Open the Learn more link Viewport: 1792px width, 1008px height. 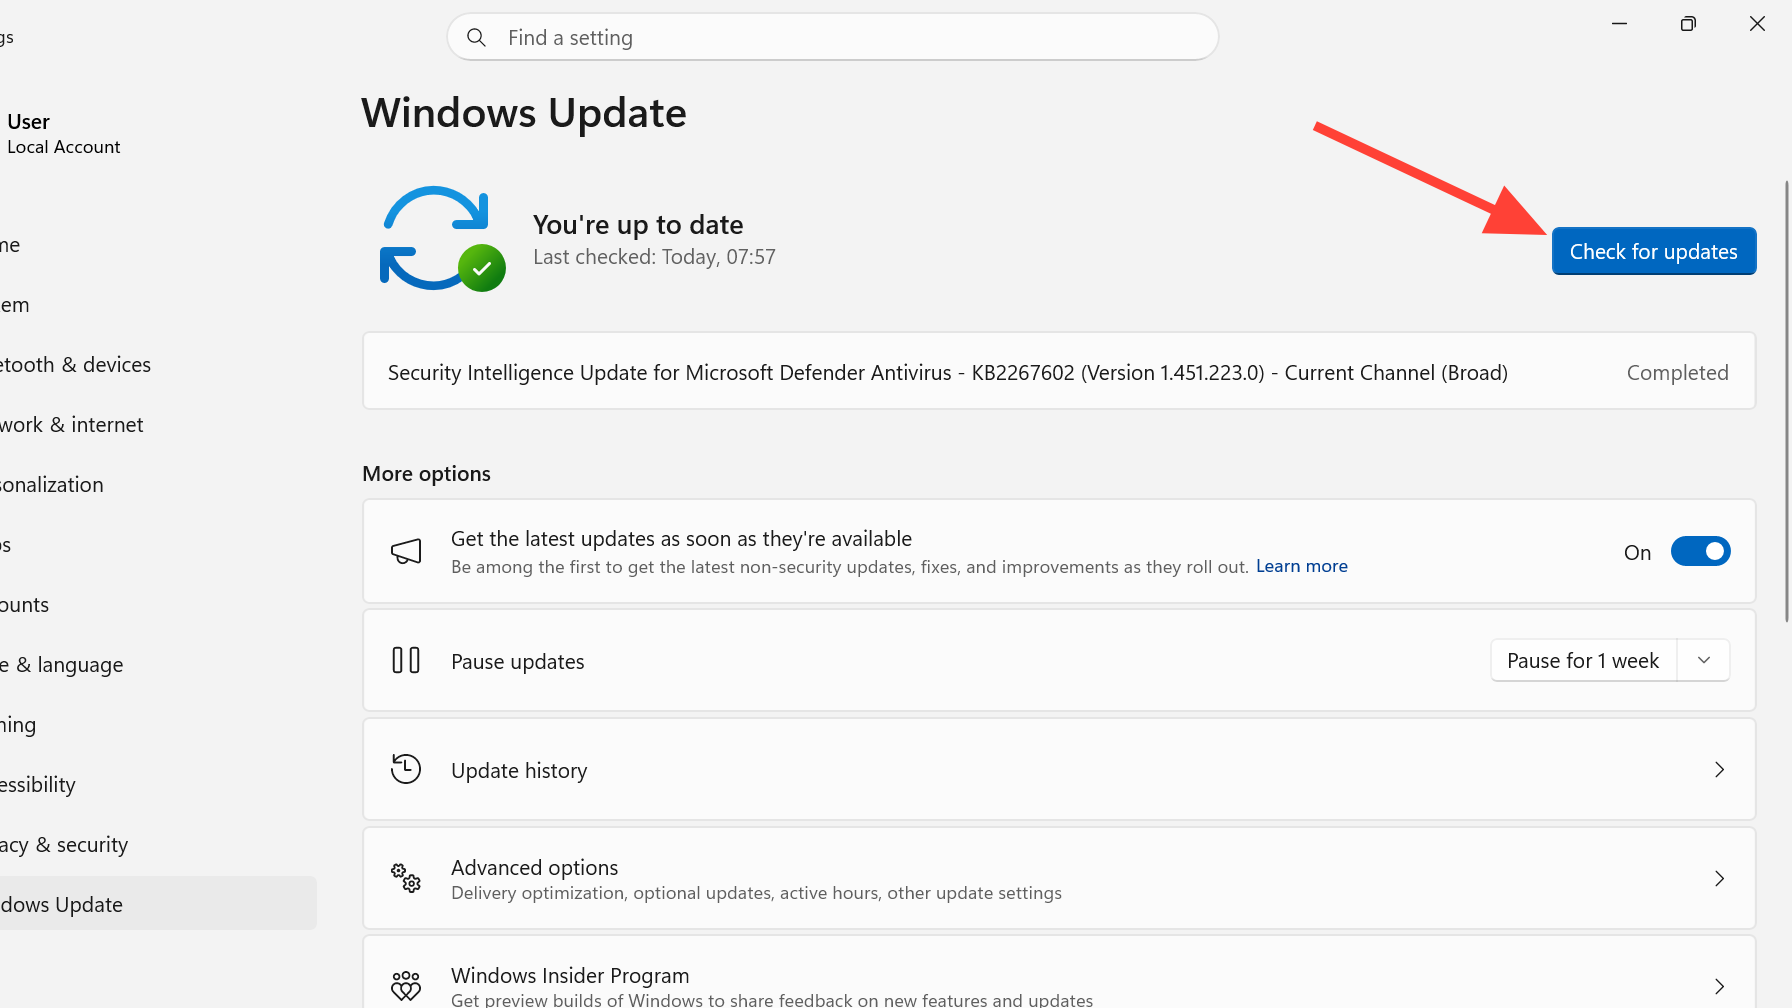pyautogui.click(x=1302, y=566)
